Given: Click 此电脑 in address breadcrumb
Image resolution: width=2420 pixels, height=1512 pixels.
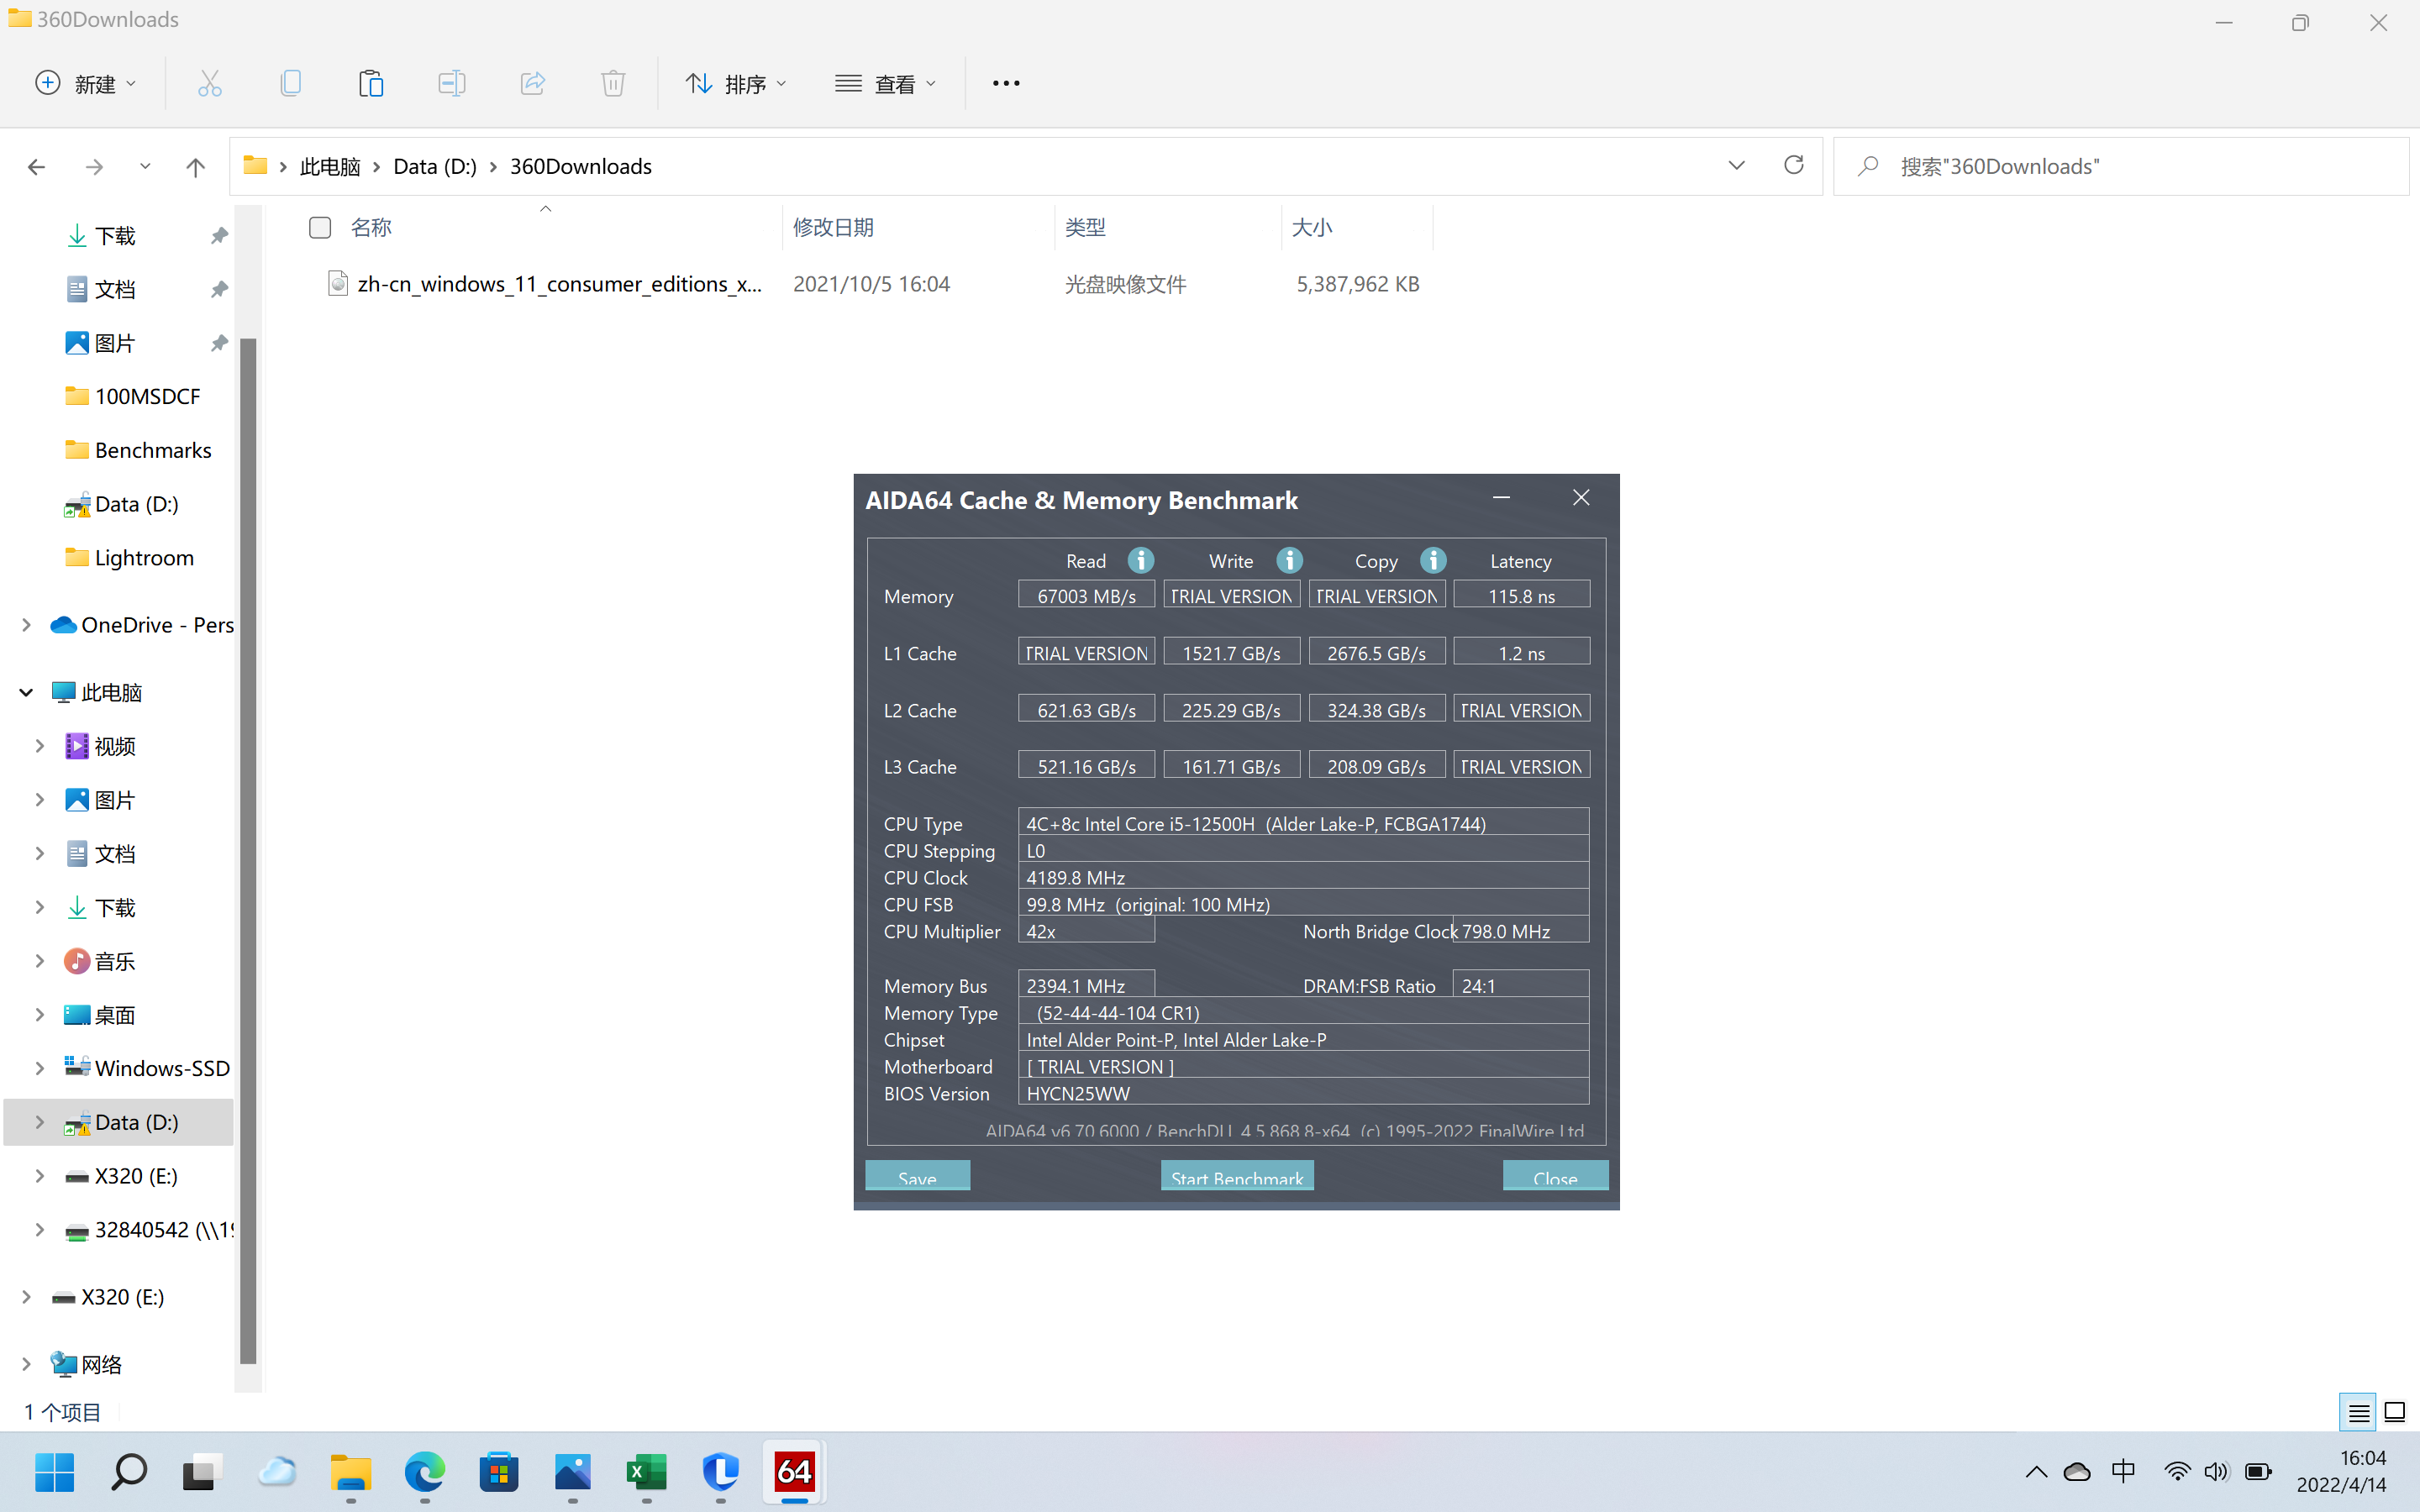Looking at the screenshot, I should (330, 166).
